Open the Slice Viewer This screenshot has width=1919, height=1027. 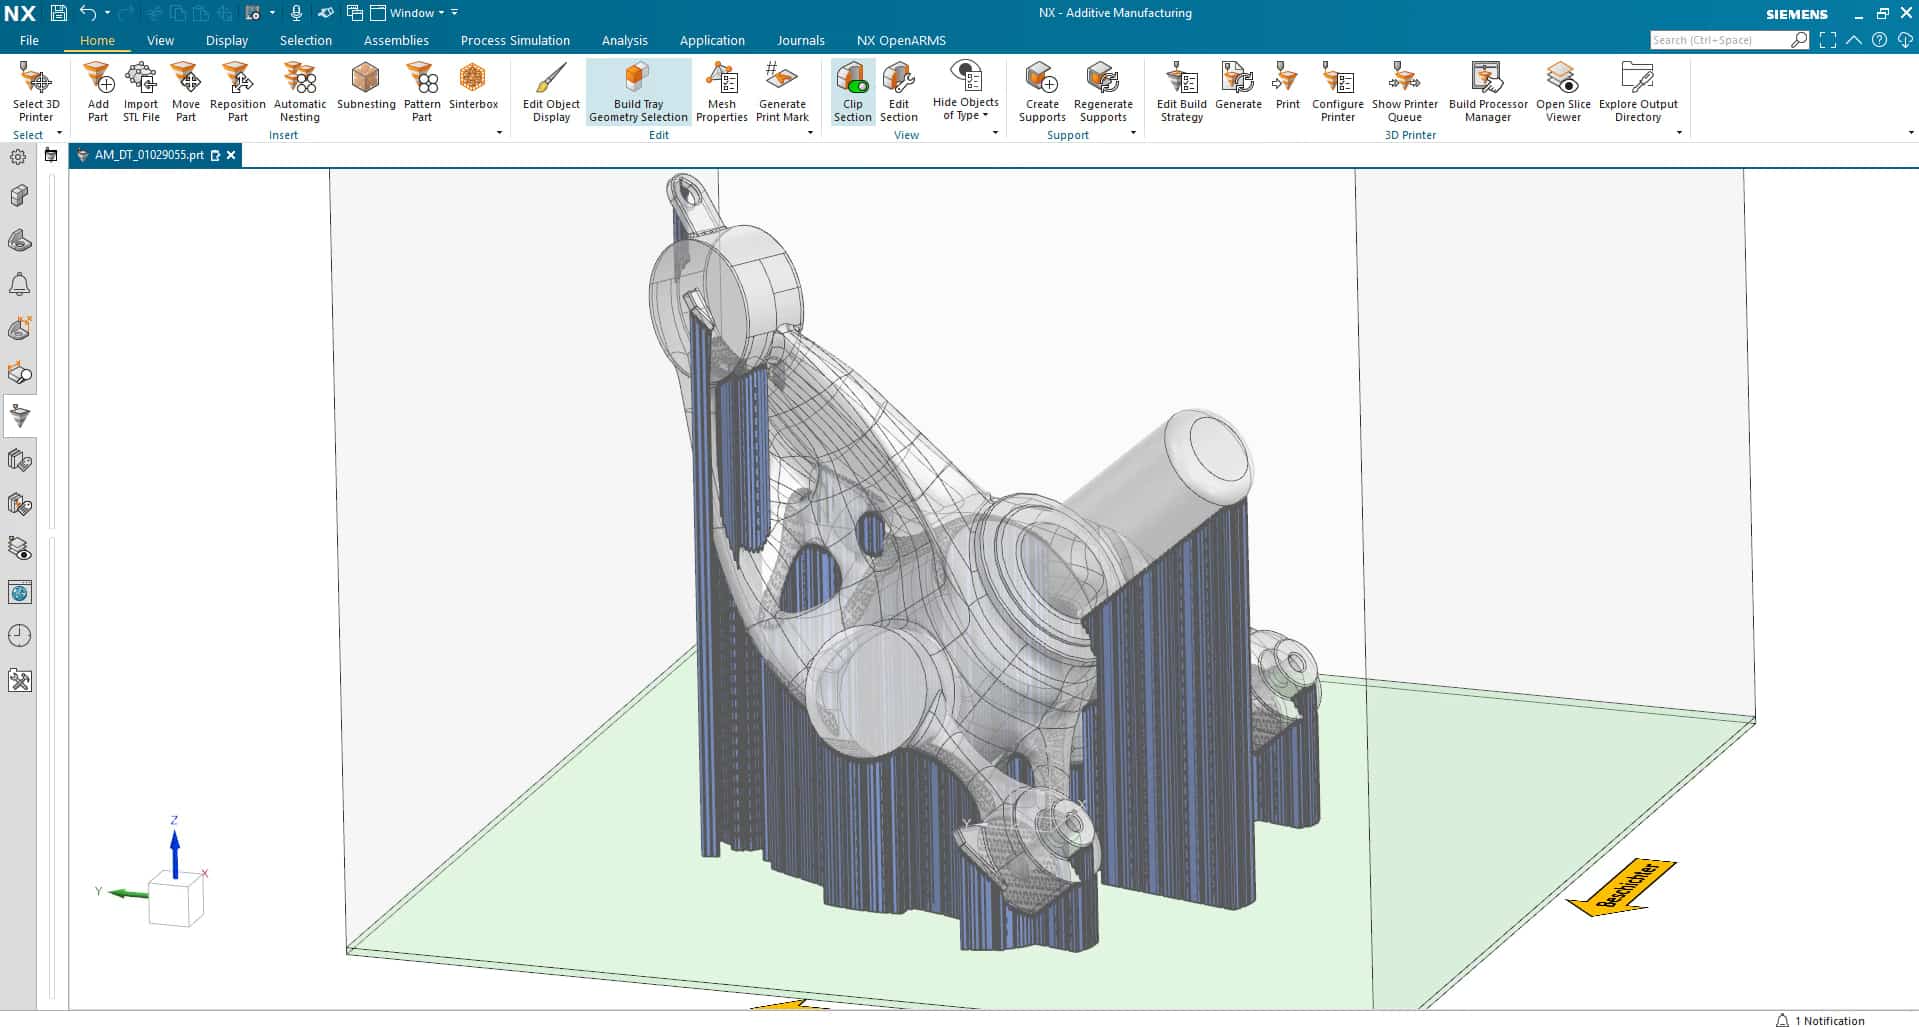(x=1563, y=91)
